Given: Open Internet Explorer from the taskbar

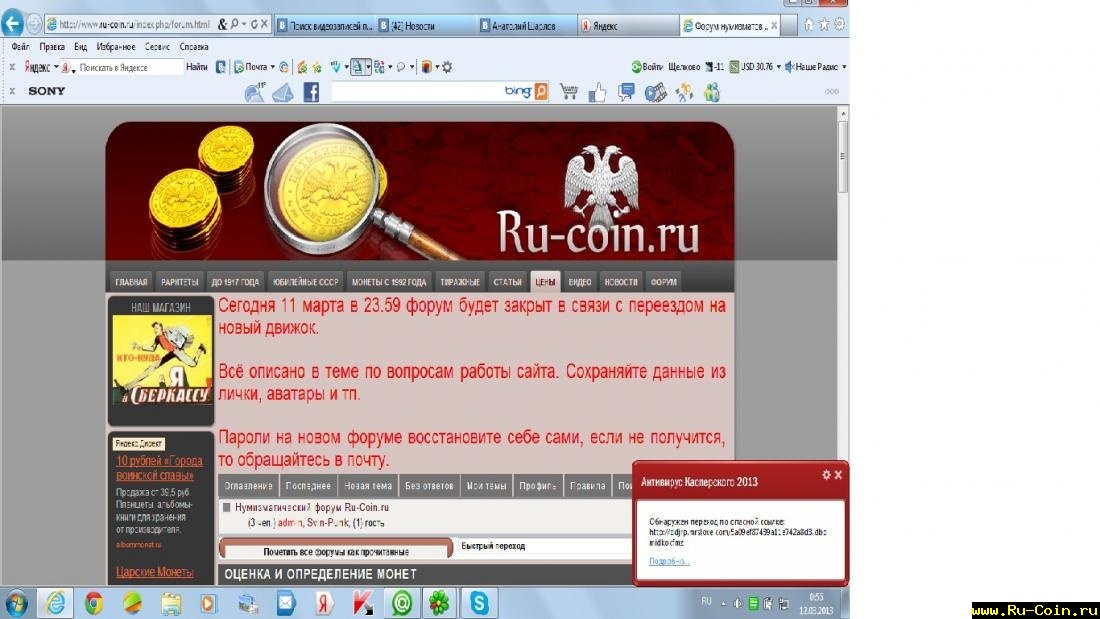Looking at the screenshot, I should [55, 603].
